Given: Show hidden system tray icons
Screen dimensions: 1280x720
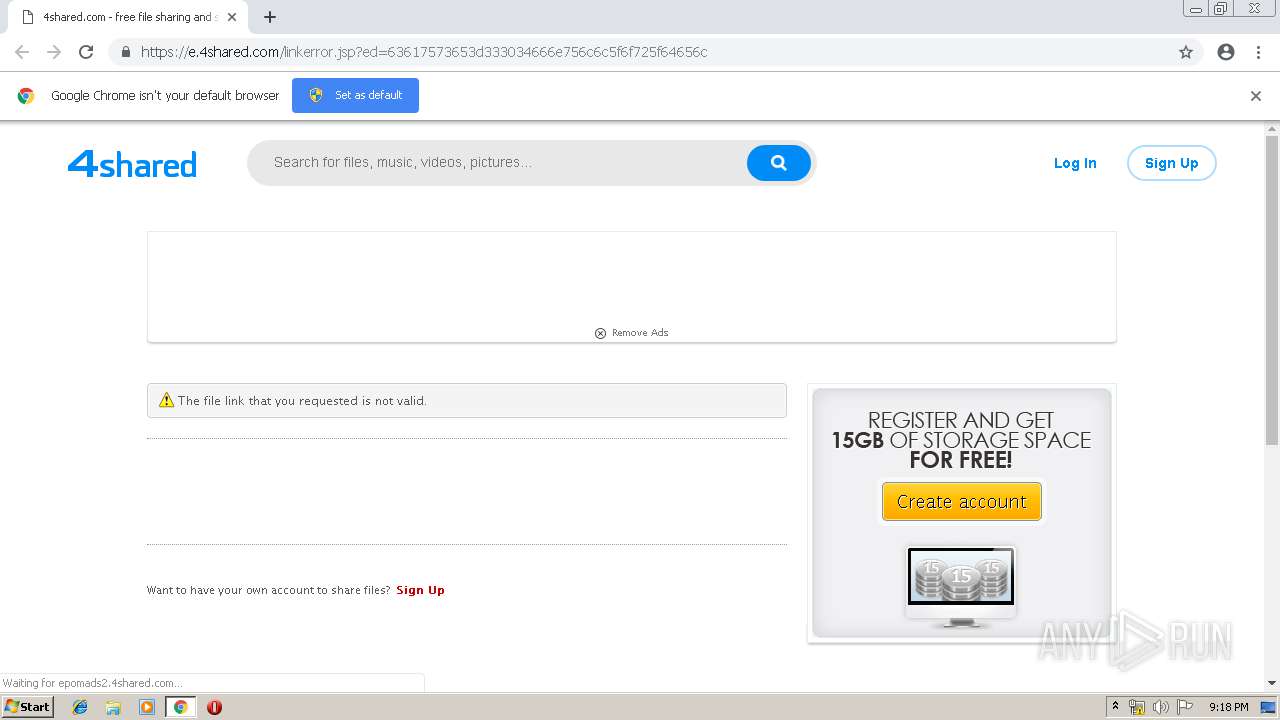Looking at the screenshot, I should point(1115,707).
